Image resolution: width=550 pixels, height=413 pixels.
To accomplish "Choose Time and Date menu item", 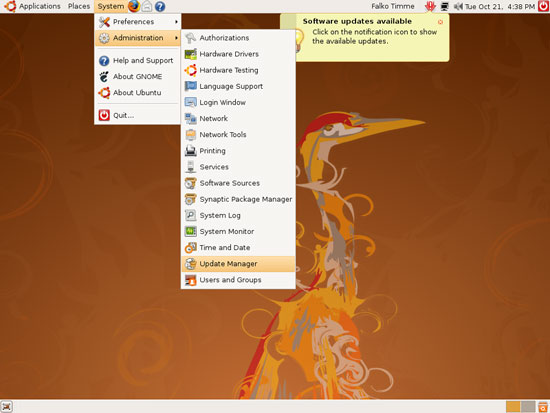I will (238, 248).
